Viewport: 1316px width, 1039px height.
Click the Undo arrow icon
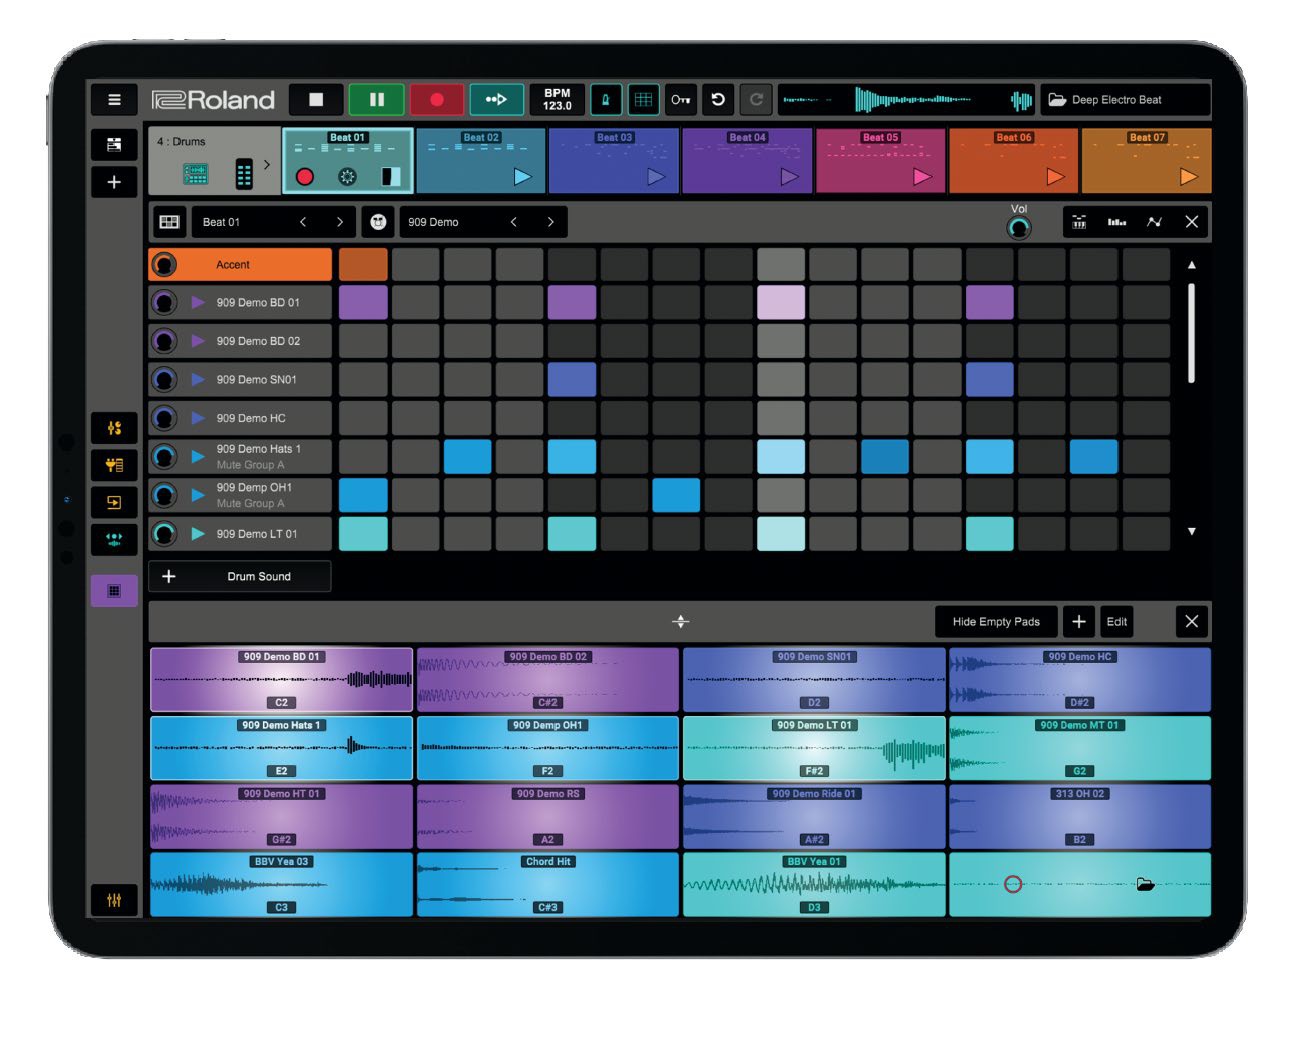718,100
